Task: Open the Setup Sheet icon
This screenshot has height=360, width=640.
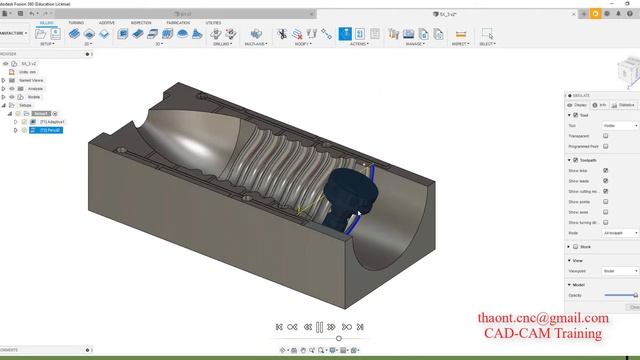Action: pos(375,34)
